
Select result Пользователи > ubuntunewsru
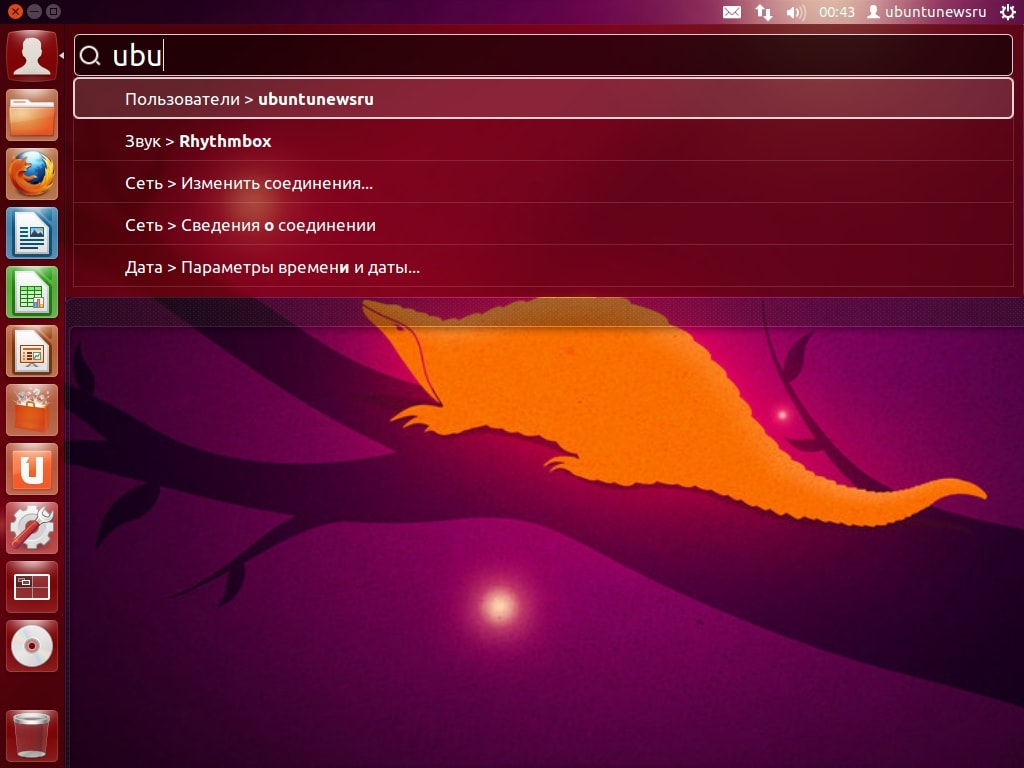pyautogui.click(x=543, y=99)
